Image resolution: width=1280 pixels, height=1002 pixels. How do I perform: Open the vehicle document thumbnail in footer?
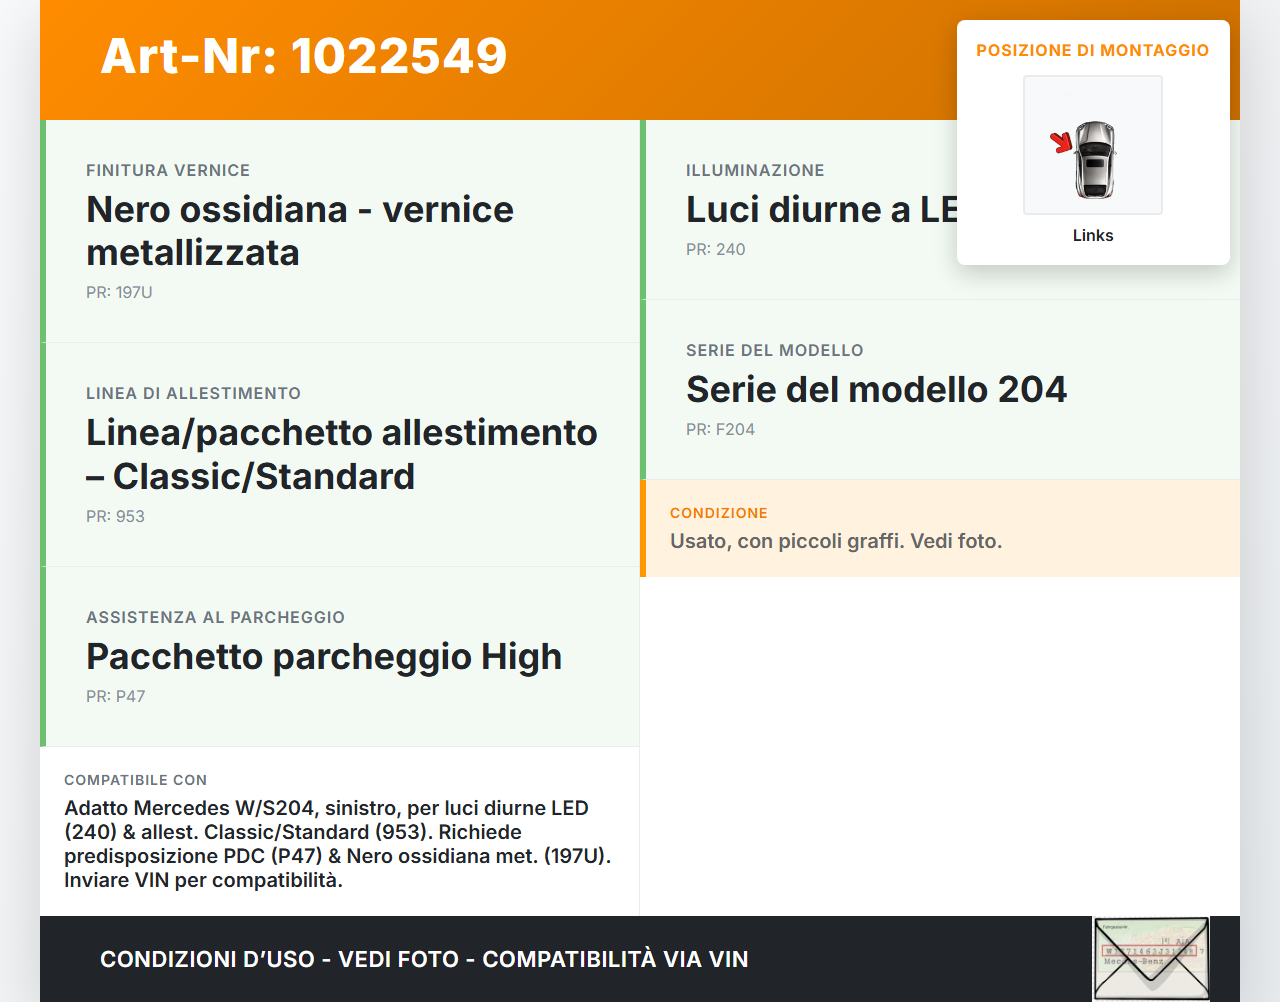(x=1151, y=959)
